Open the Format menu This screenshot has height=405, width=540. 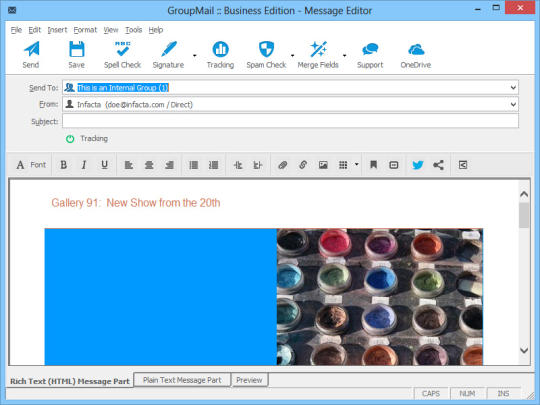point(85,30)
